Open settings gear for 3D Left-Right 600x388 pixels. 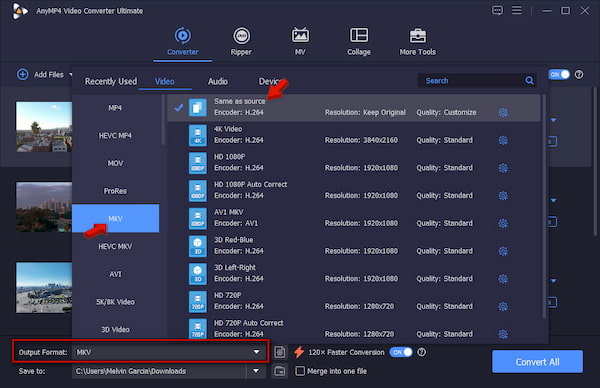pyautogui.click(x=503, y=279)
